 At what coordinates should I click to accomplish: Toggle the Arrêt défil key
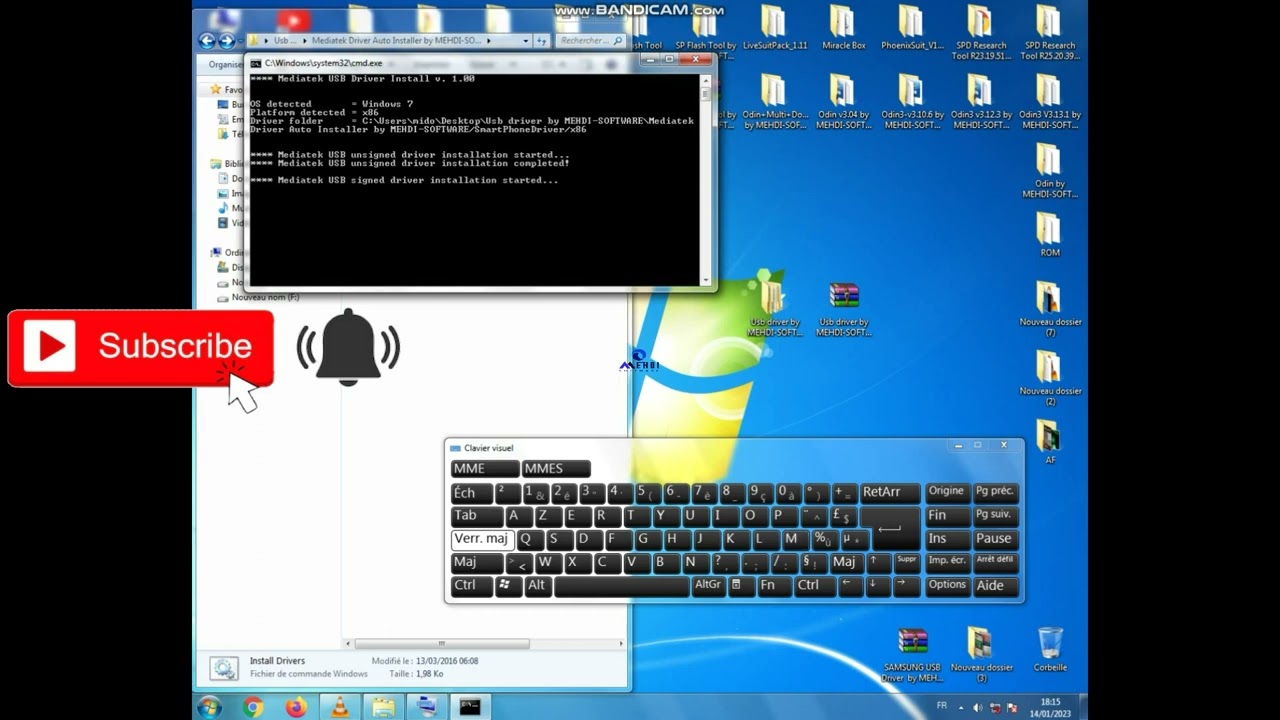(x=995, y=562)
